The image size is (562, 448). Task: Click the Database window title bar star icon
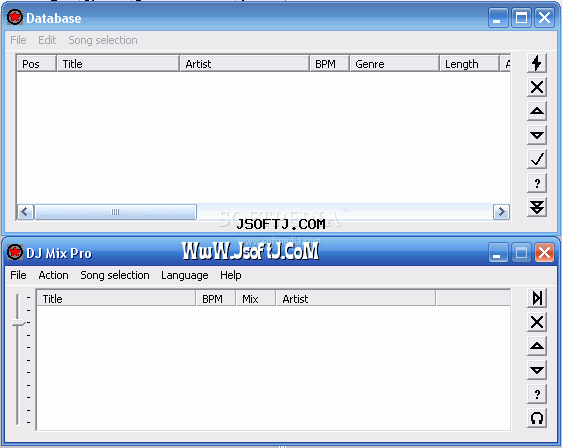(15, 18)
